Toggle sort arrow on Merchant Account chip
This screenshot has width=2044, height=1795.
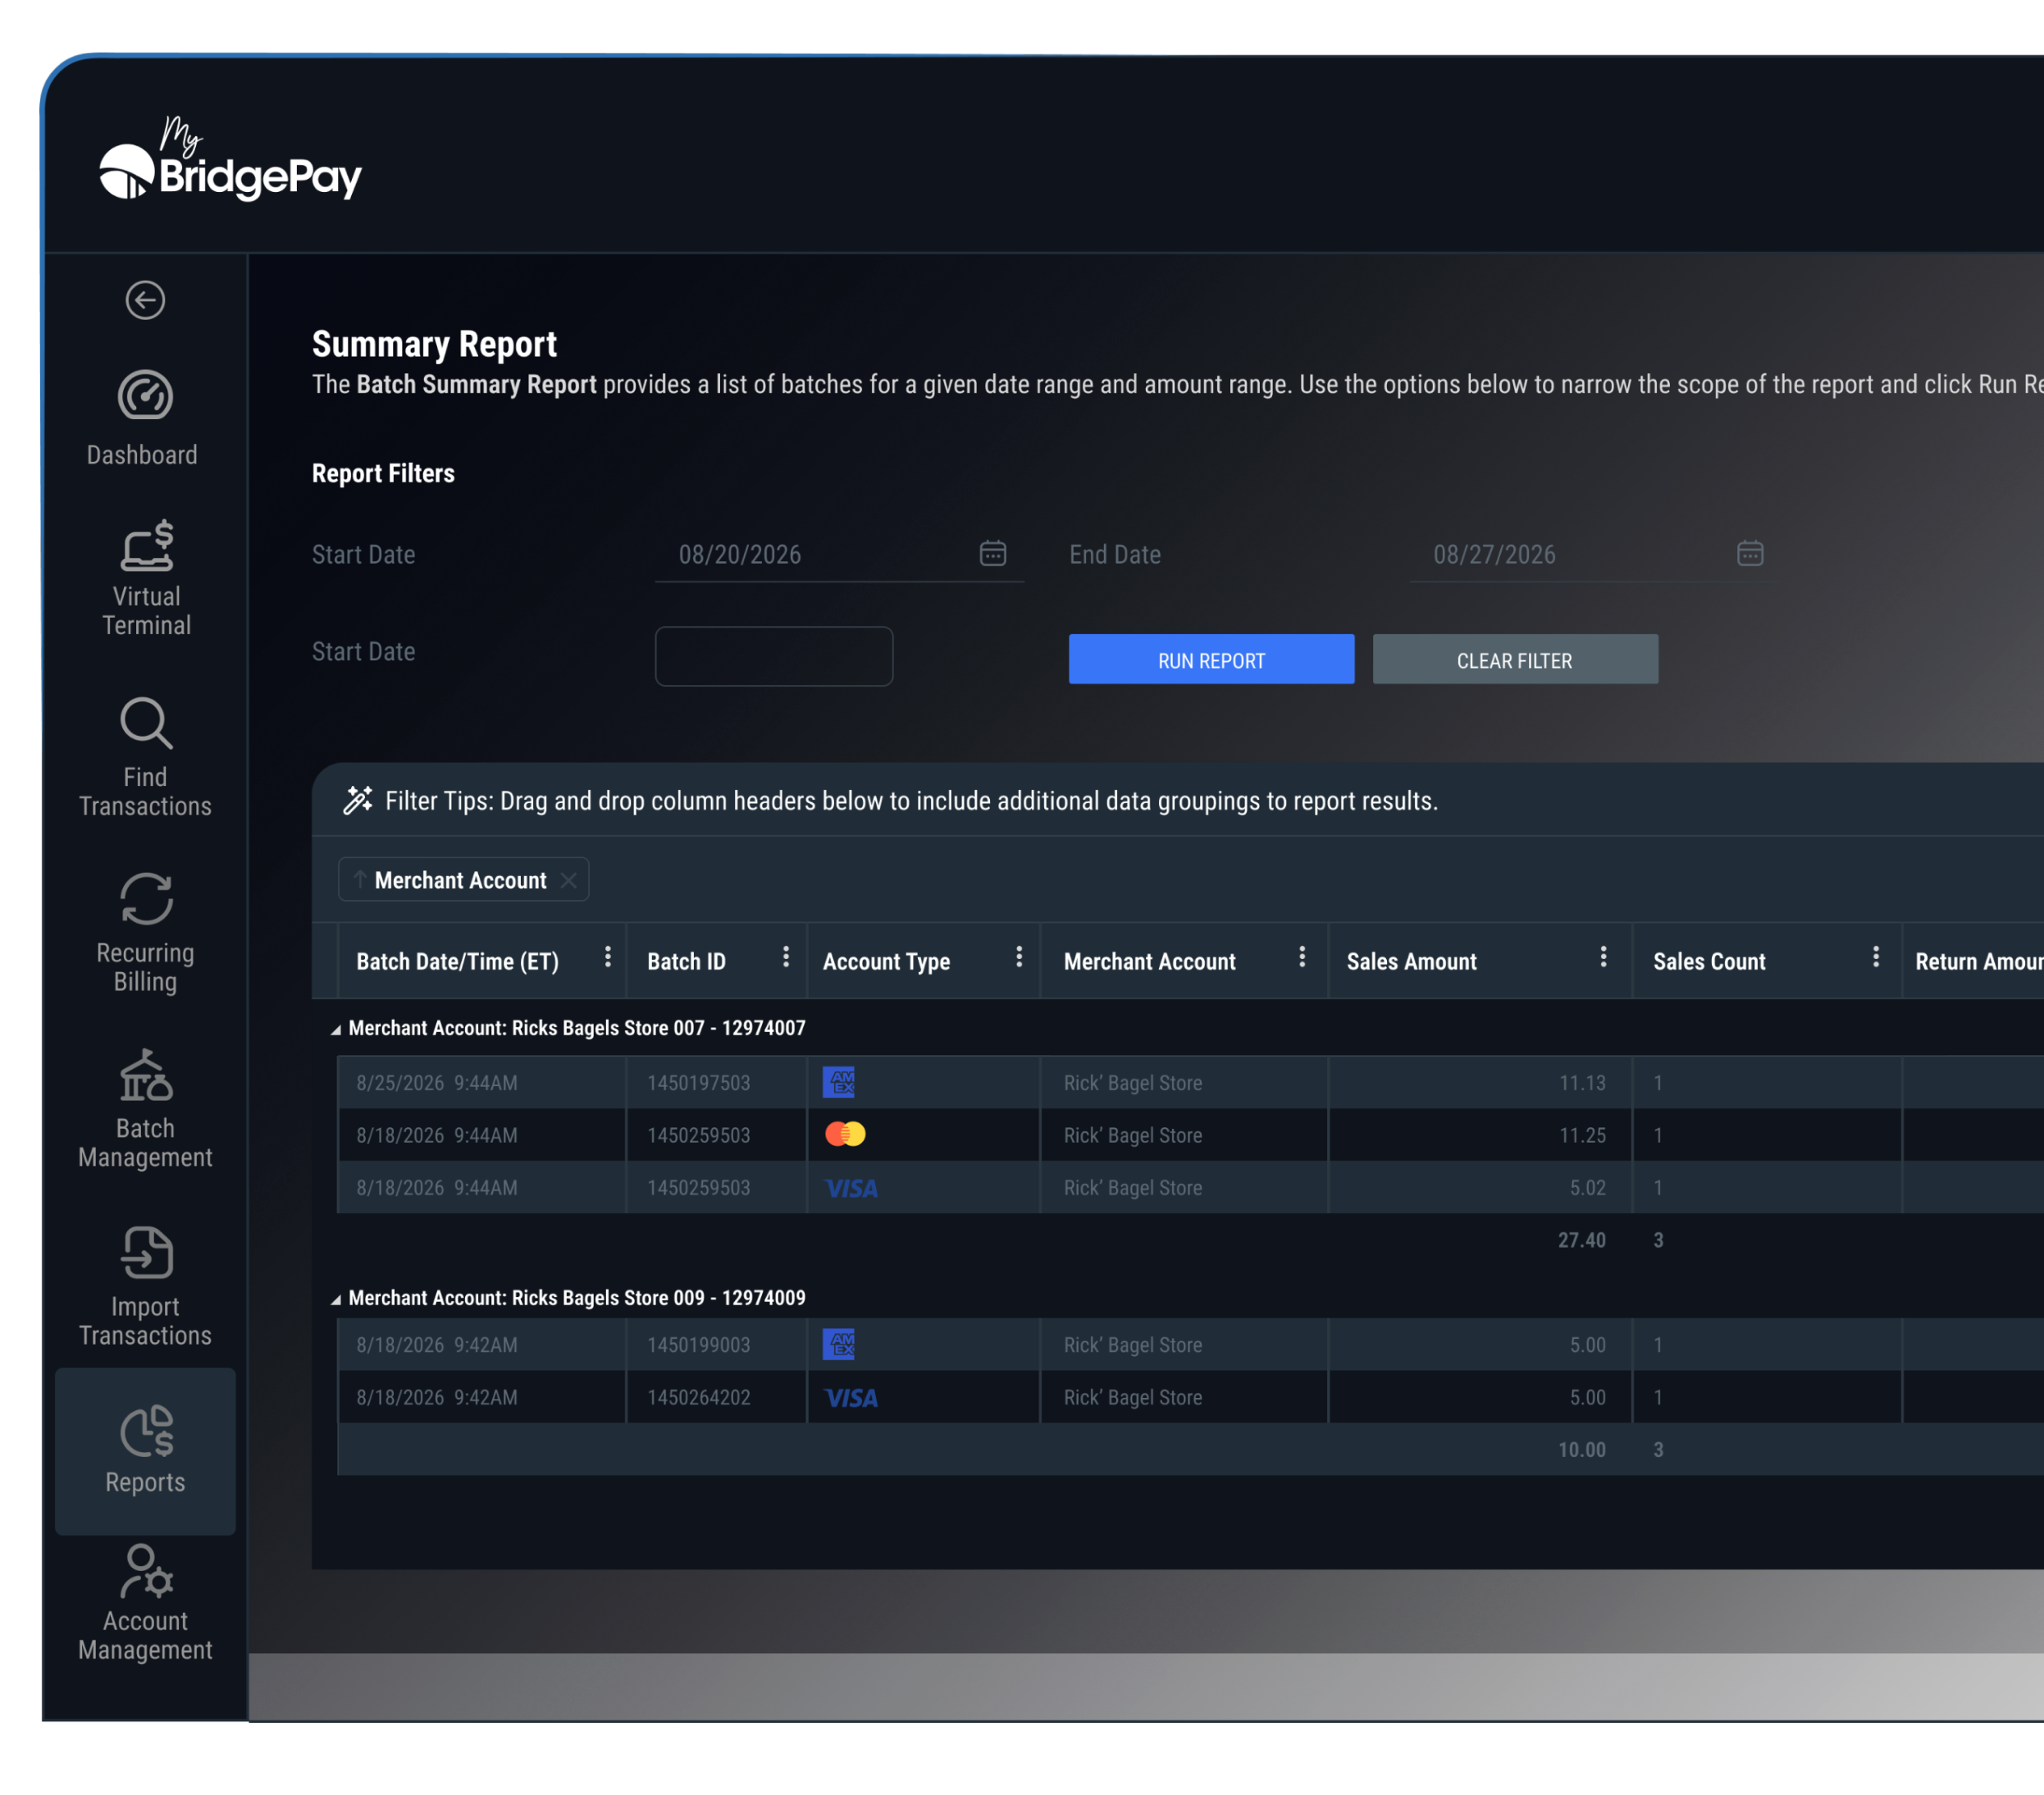tap(359, 880)
